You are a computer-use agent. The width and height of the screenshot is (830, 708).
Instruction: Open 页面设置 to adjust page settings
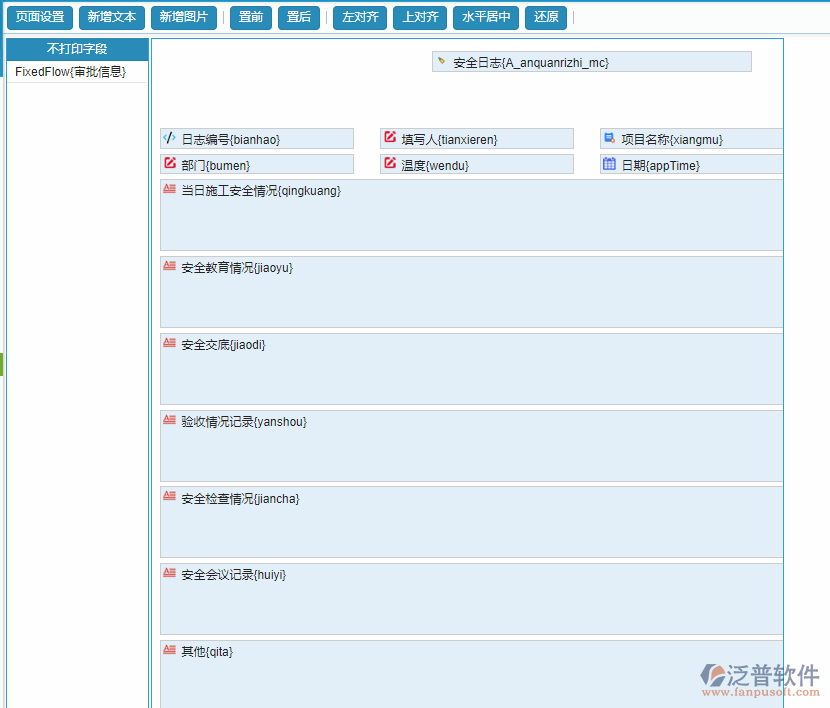click(39, 17)
